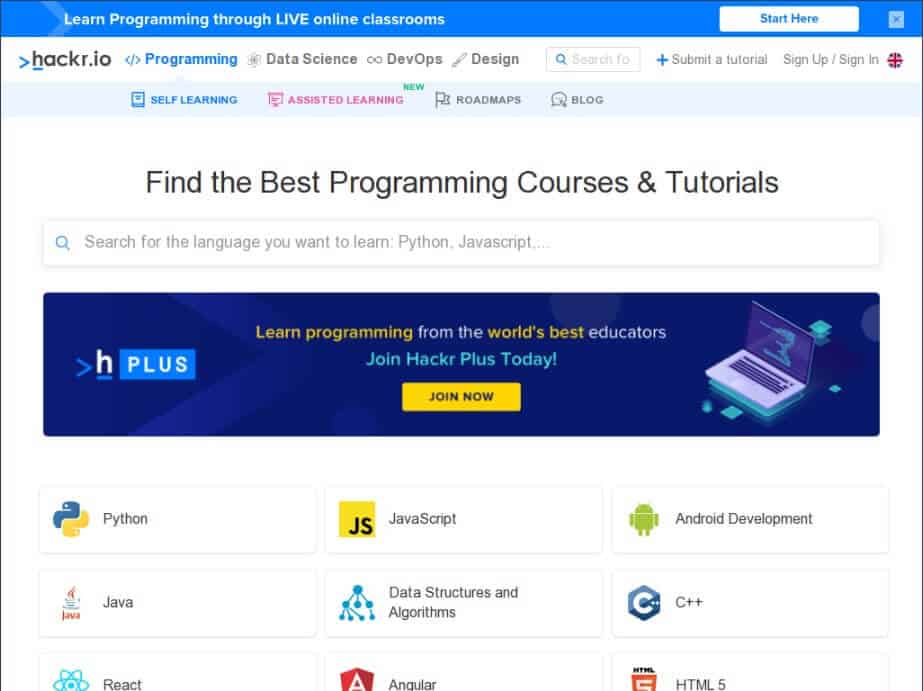Viewport: 923px width, 691px height.
Task: Click the Join Now button
Action: point(462,397)
